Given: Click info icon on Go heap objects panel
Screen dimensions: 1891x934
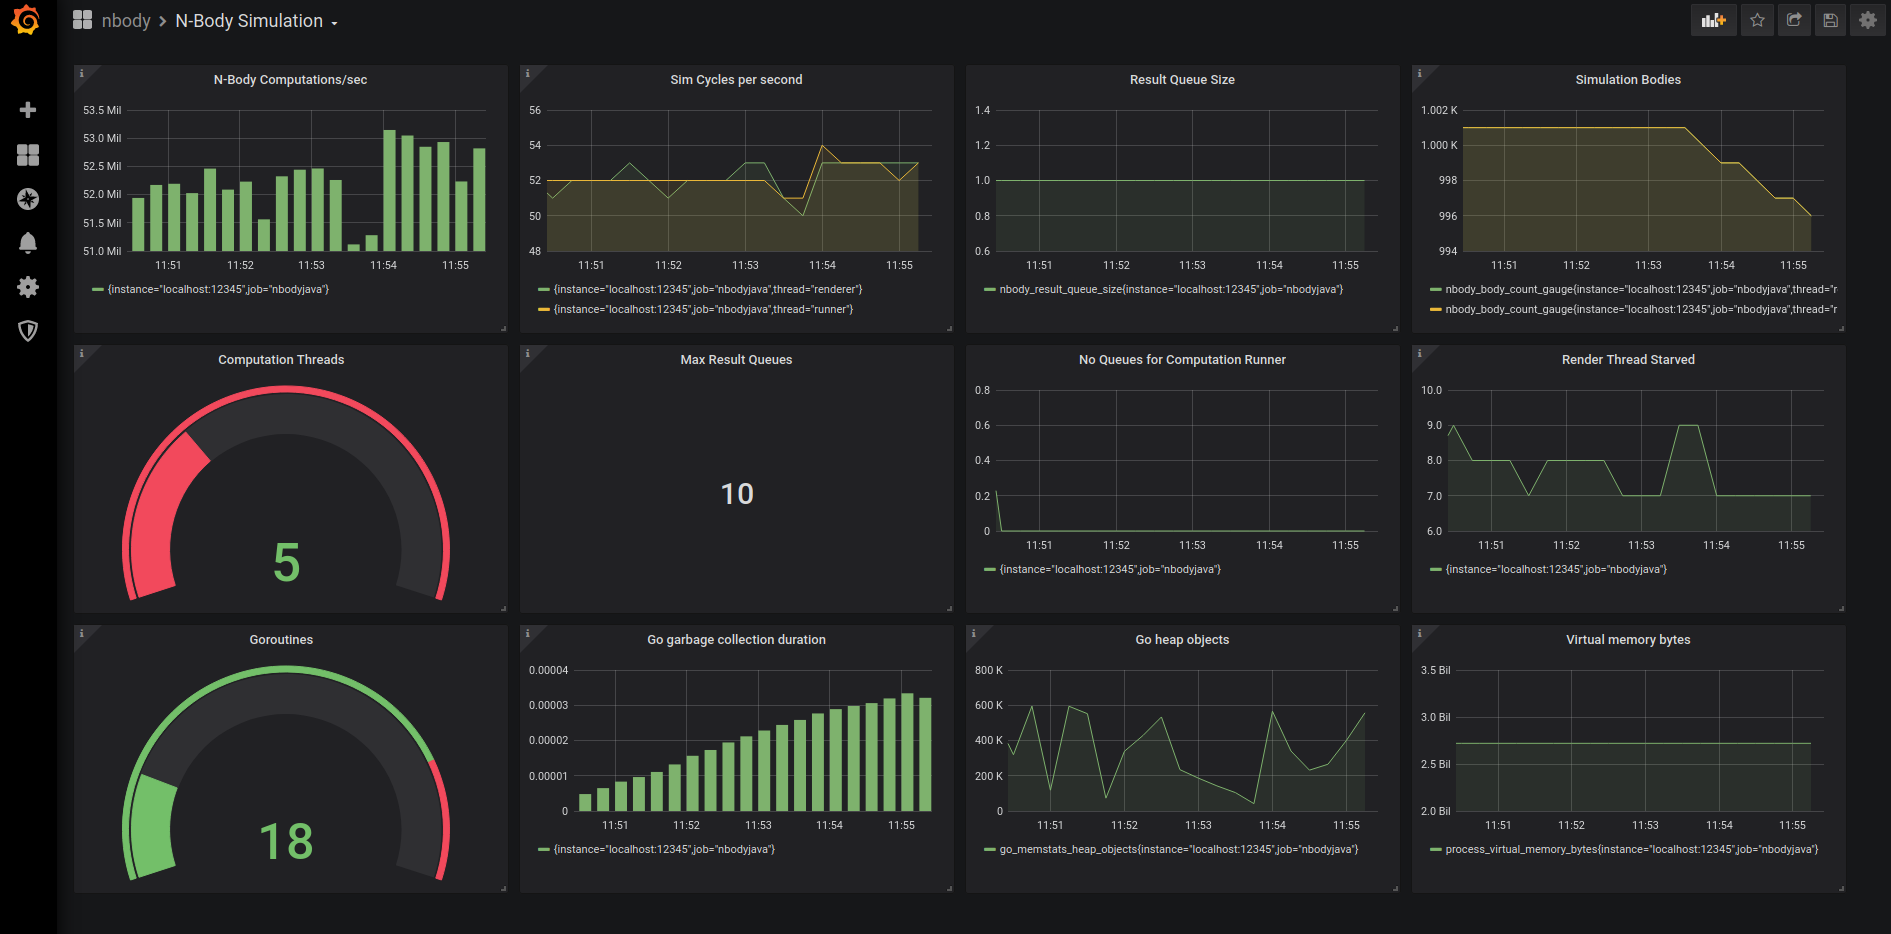Looking at the screenshot, I should (973, 633).
